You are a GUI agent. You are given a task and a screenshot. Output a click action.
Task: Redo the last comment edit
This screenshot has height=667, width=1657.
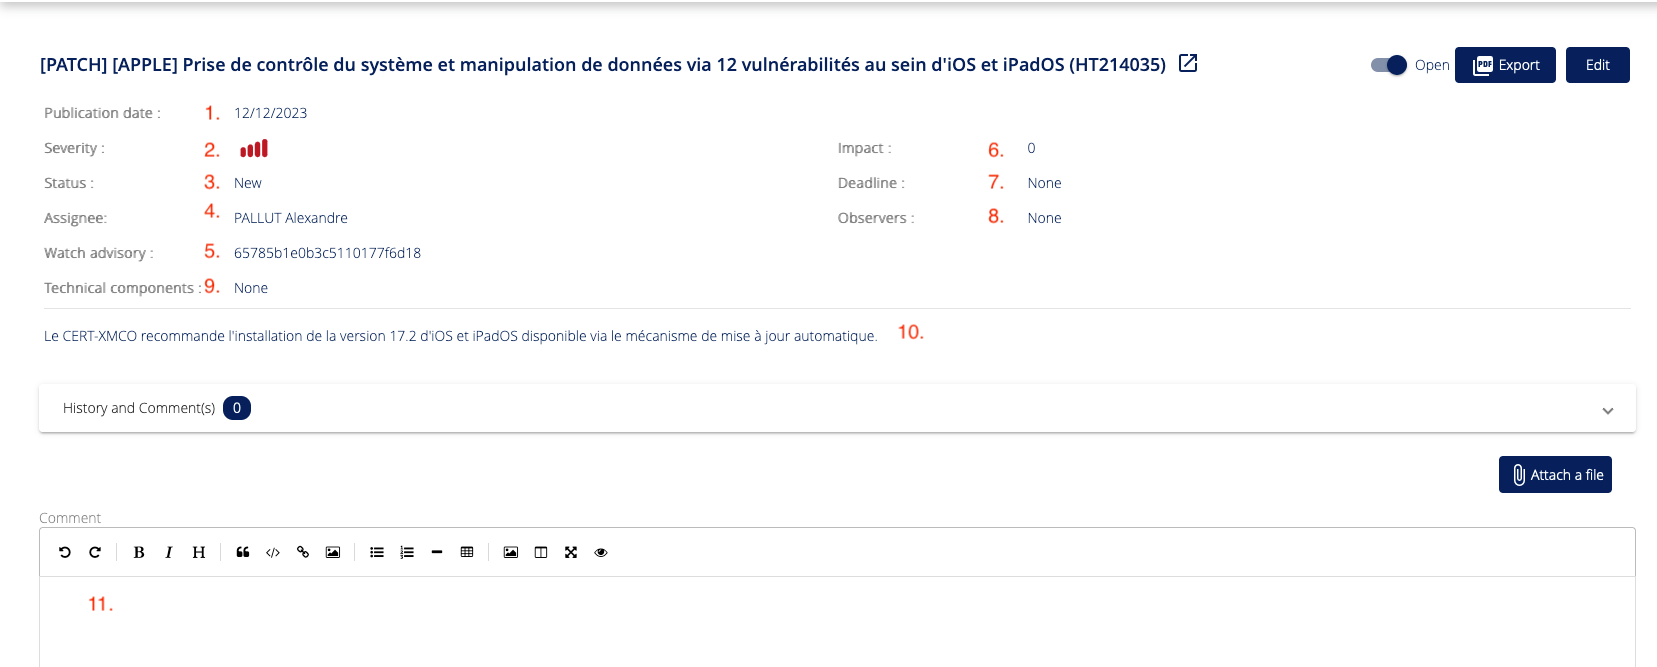click(95, 552)
